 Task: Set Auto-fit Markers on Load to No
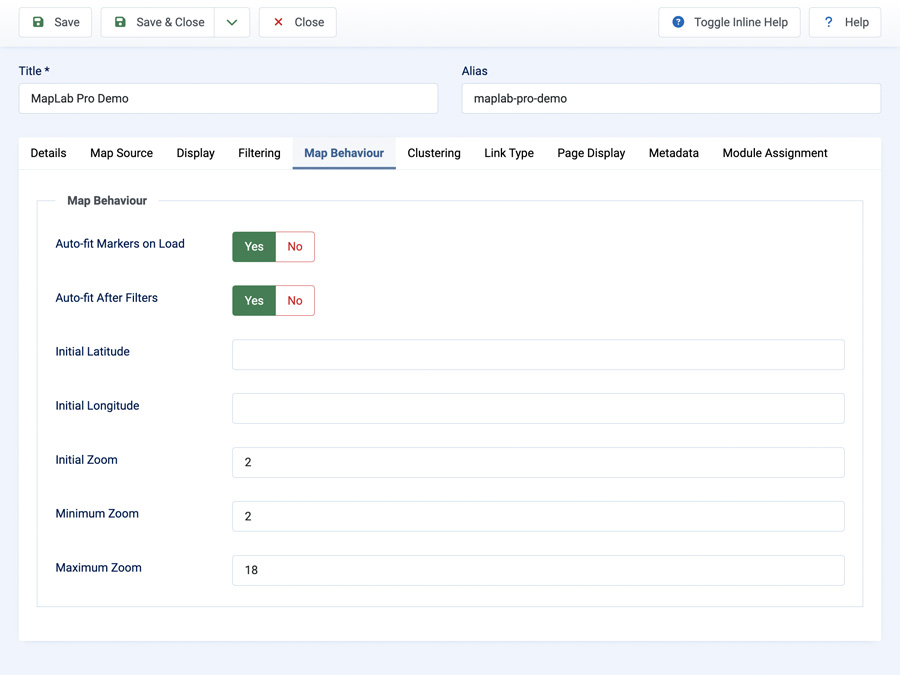[x=295, y=247]
